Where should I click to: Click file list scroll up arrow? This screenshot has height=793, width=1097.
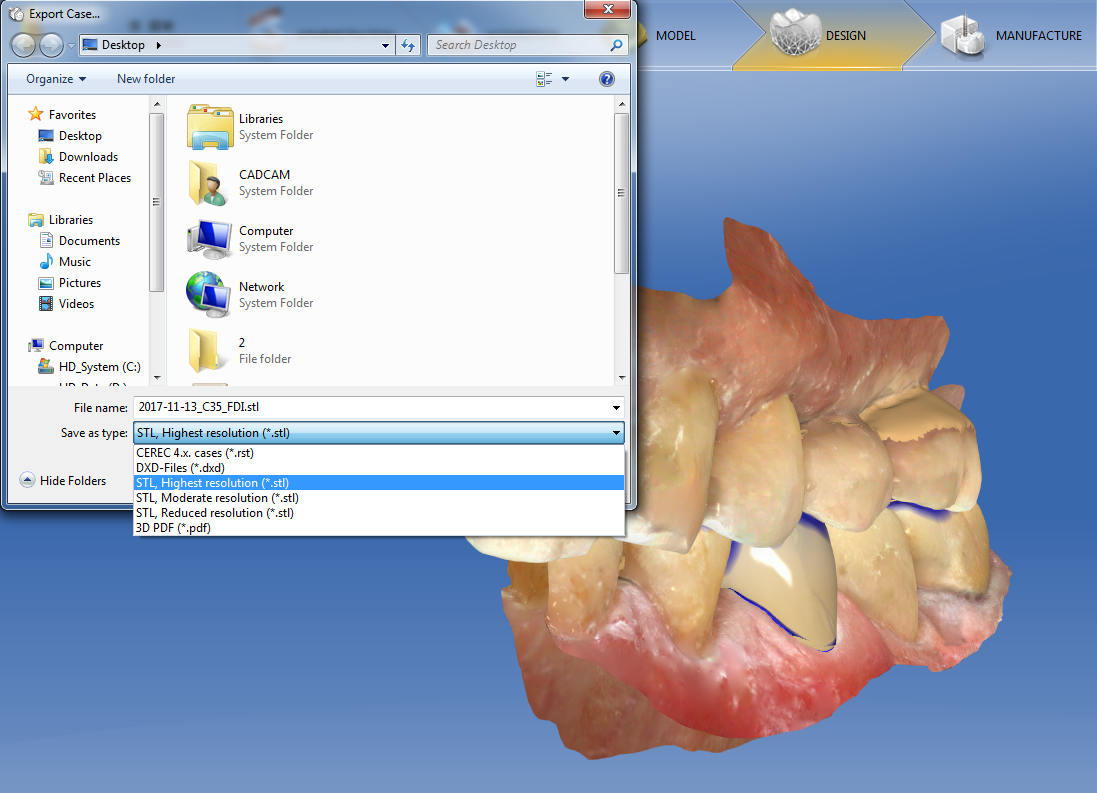pos(621,104)
